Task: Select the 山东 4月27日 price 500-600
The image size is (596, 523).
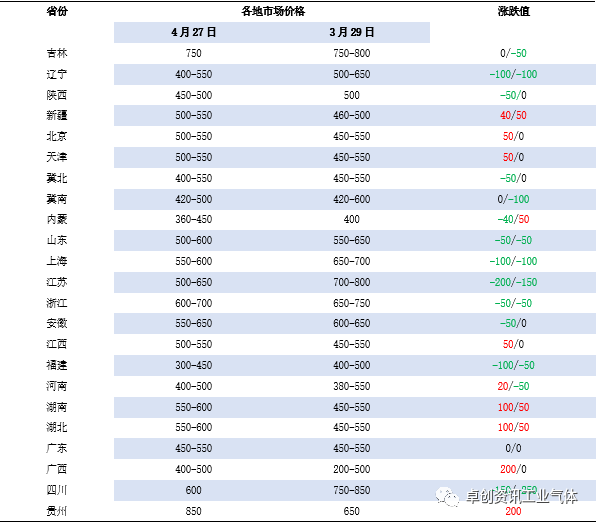Action: click(x=193, y=240)
